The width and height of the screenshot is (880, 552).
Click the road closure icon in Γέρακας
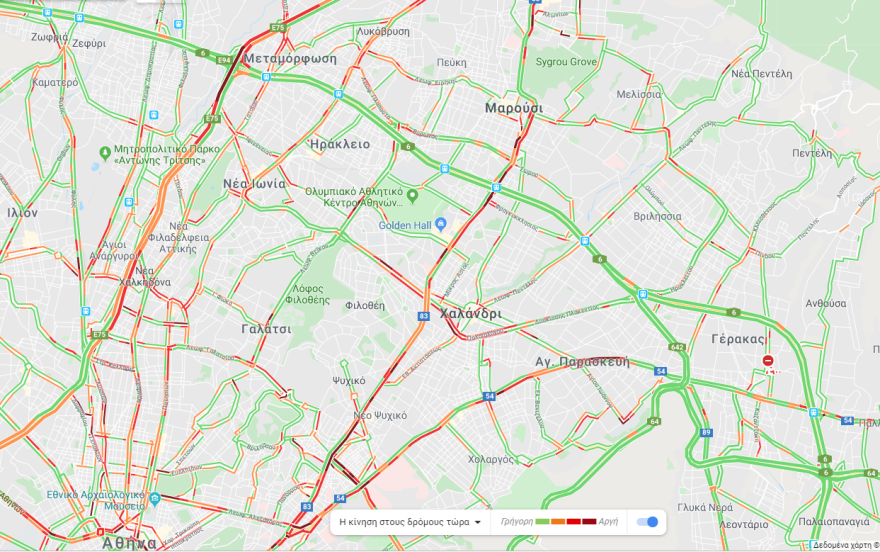point(768,360)
